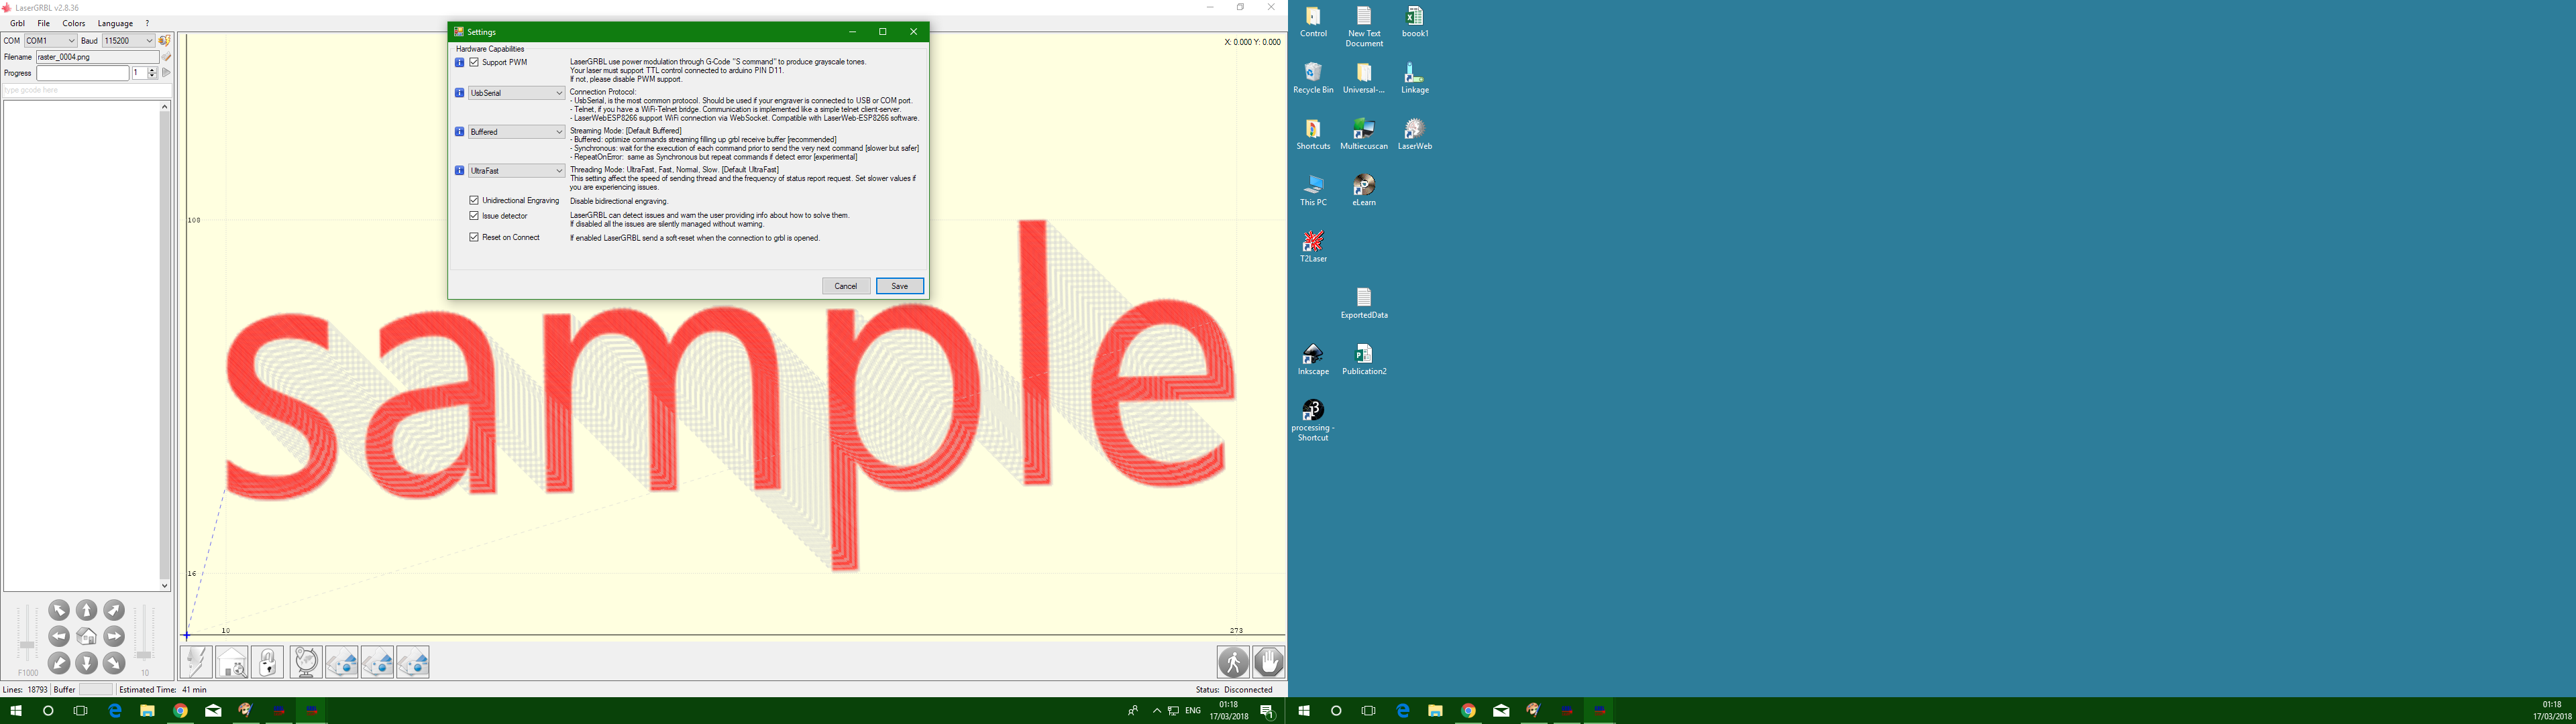2576x724 pixels.
Task: Click the Save button in Settings
Action: pos(899,286)
